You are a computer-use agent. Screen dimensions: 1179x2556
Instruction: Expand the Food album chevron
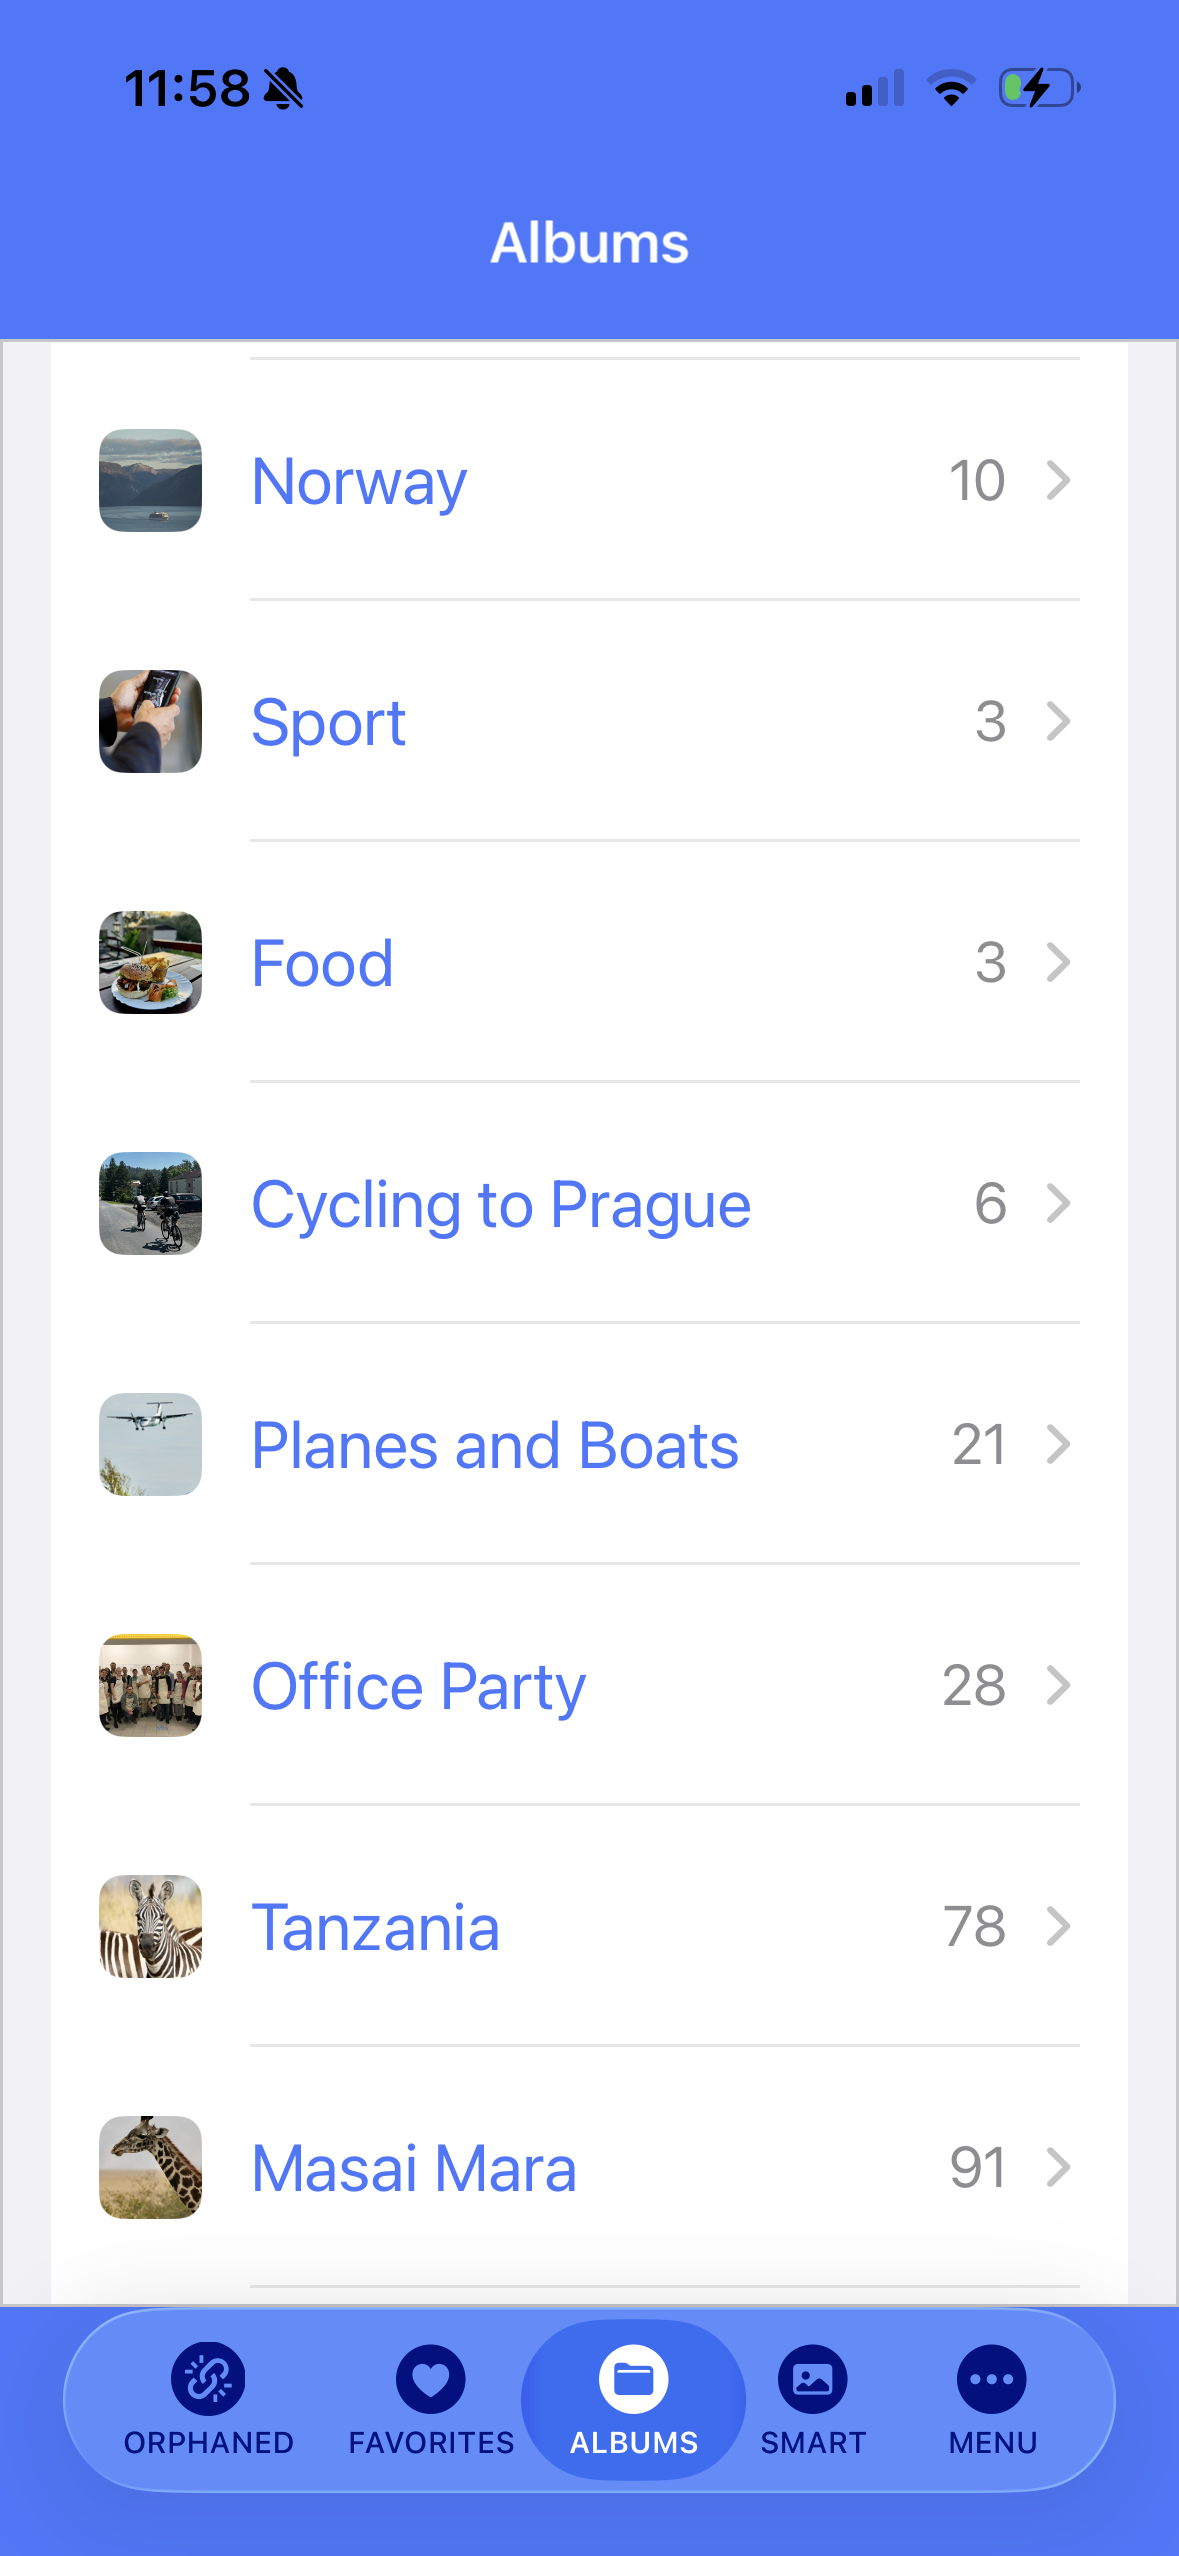(1059, 962)
